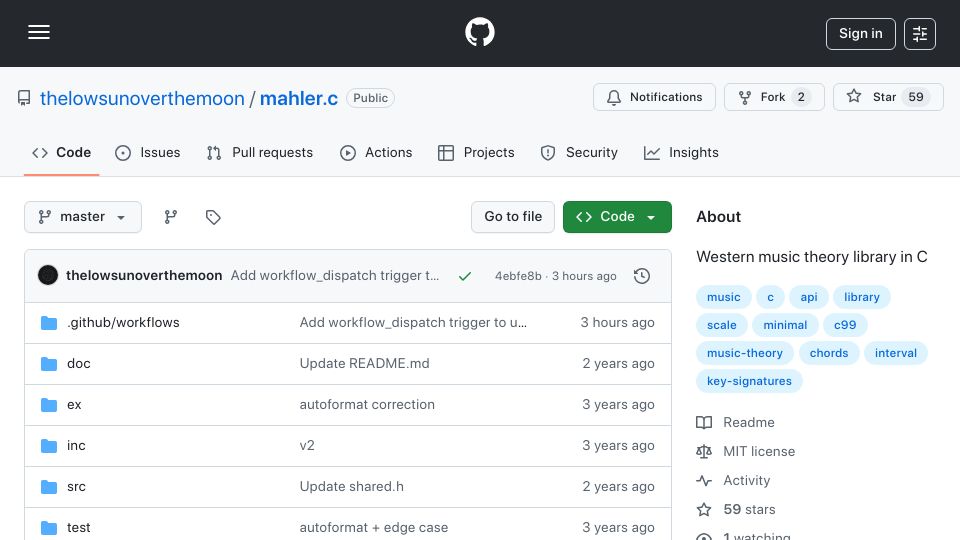Screen dimensions: 960x540
Task: Open the appearance settings sliders icon
Action: (920, 34)
